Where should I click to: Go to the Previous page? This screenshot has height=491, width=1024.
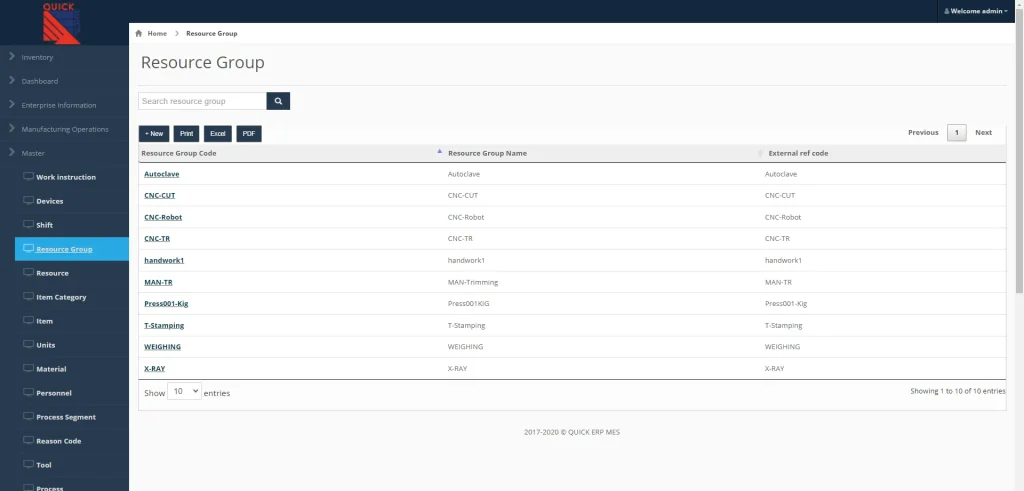tap(923, 133)
